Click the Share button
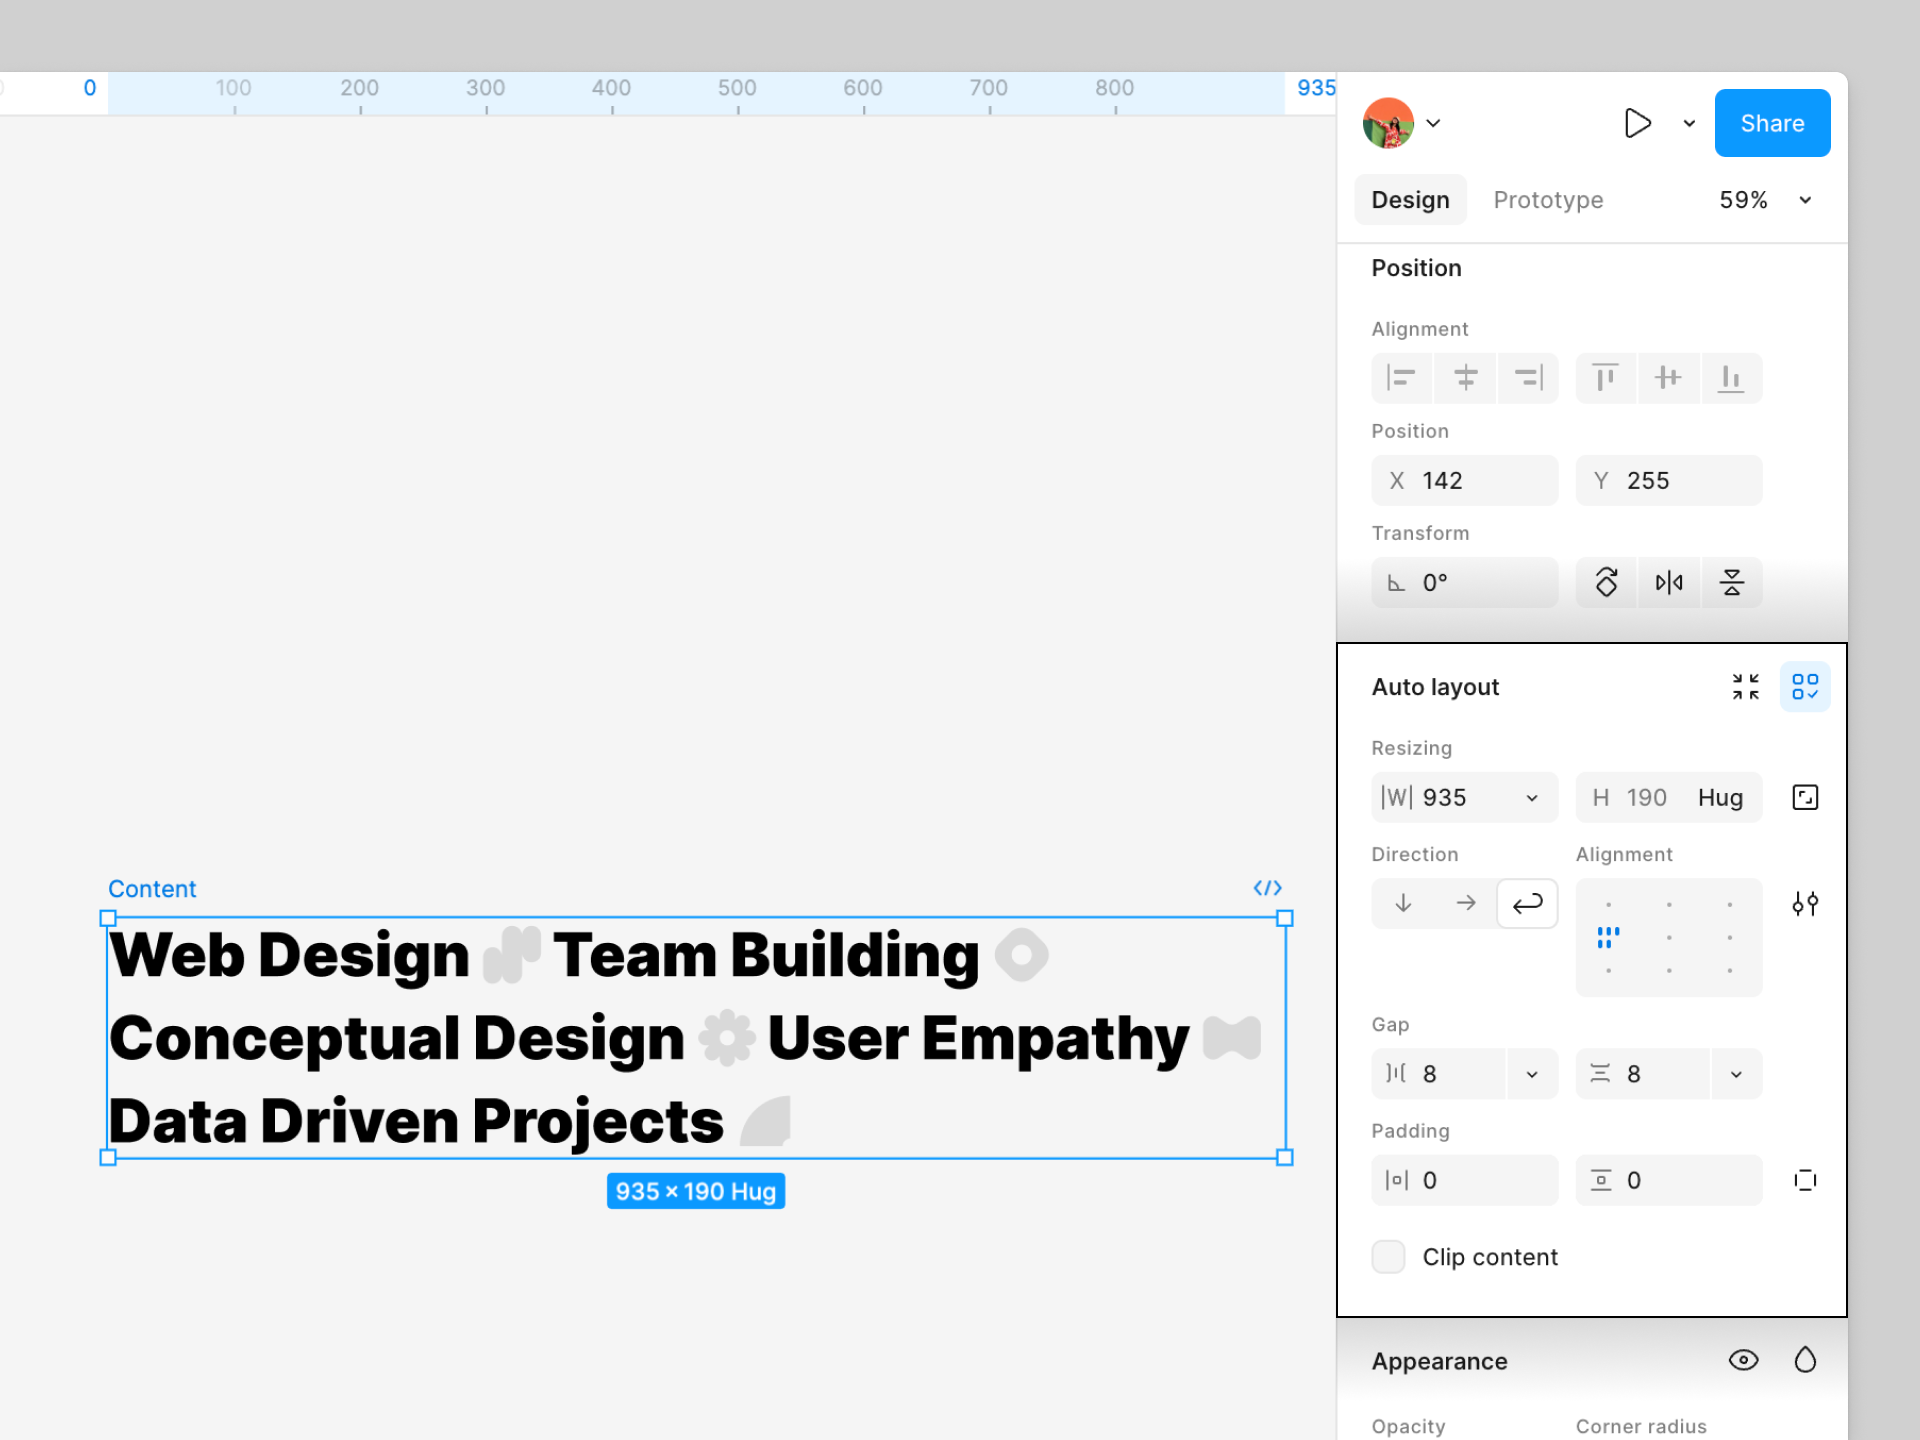The height and width of the screenshot is (1440, 1920). pos(1772,123)
